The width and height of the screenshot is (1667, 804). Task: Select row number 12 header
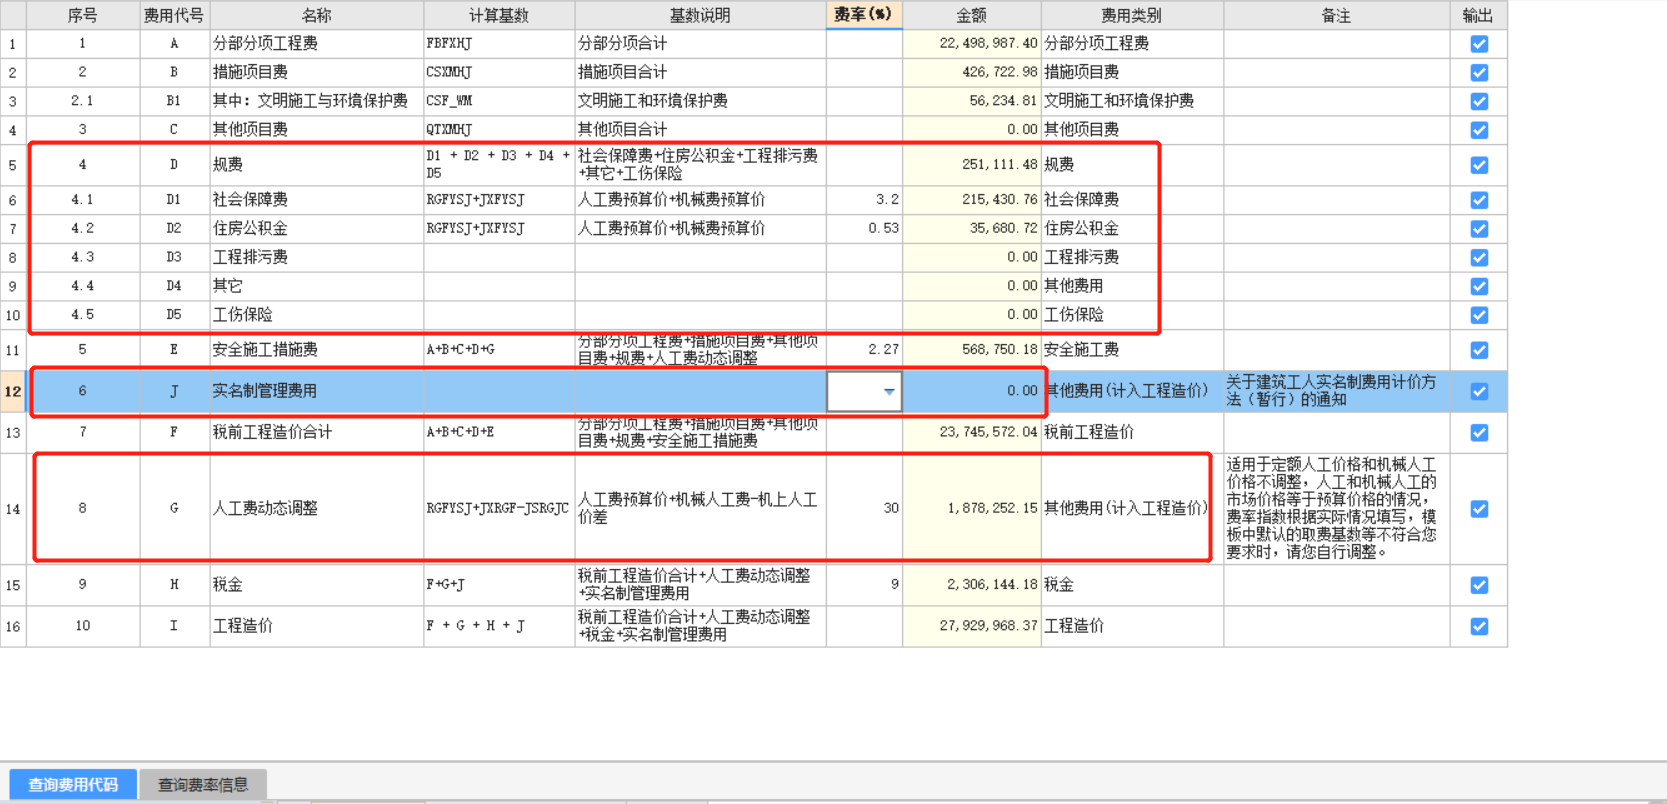13,391
